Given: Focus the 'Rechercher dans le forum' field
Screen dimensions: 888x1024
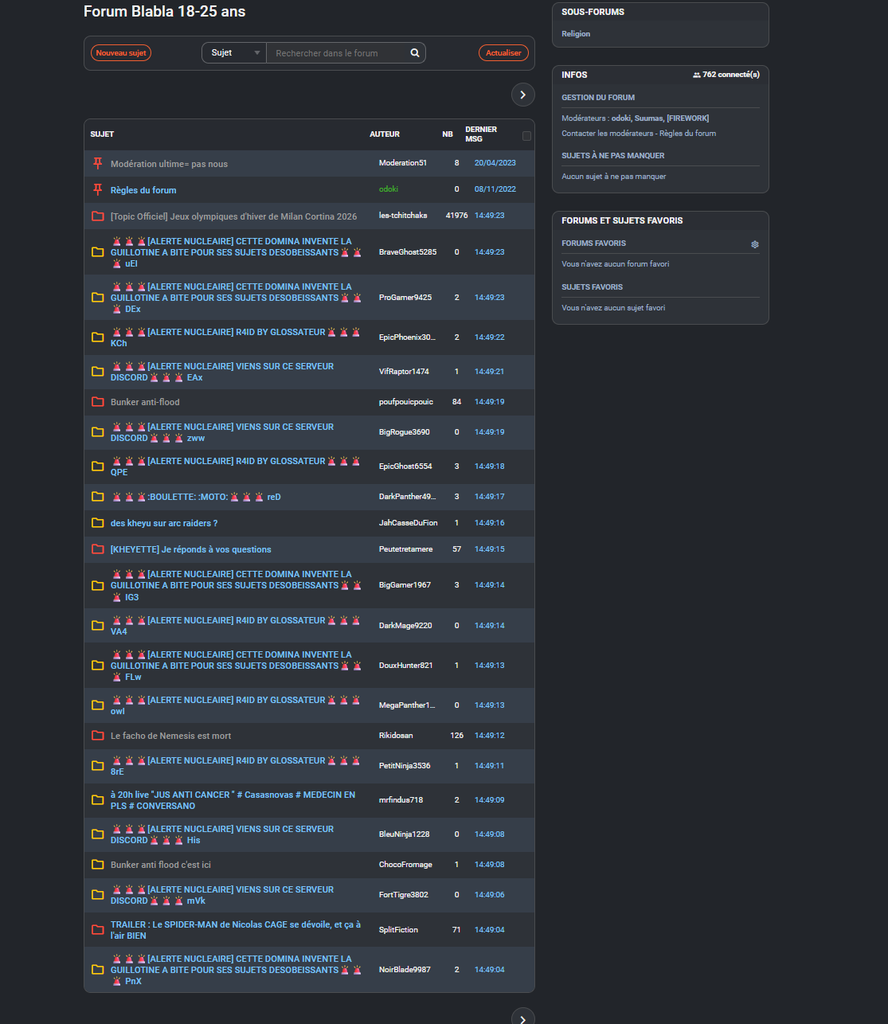Looking at the screenshot, I should pos(338,53).
